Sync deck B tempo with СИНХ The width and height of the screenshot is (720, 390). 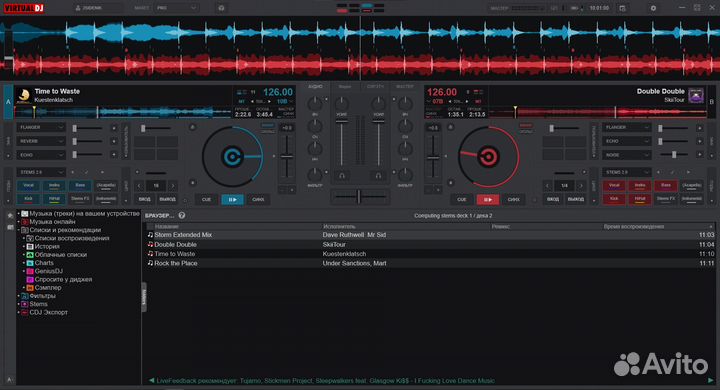tap(513, 199)
